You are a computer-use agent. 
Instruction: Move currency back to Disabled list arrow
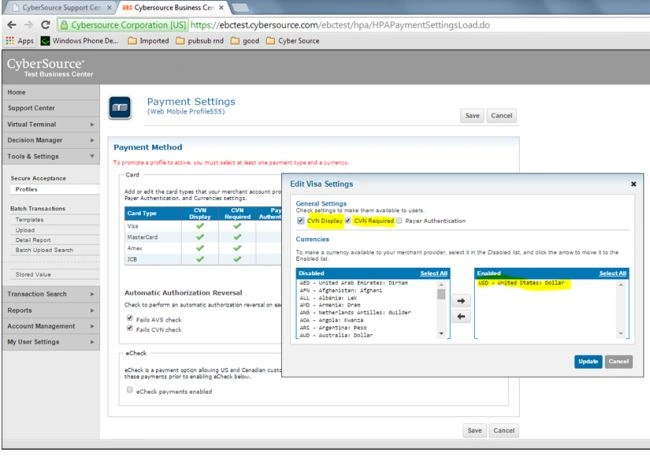pos(461,316)
